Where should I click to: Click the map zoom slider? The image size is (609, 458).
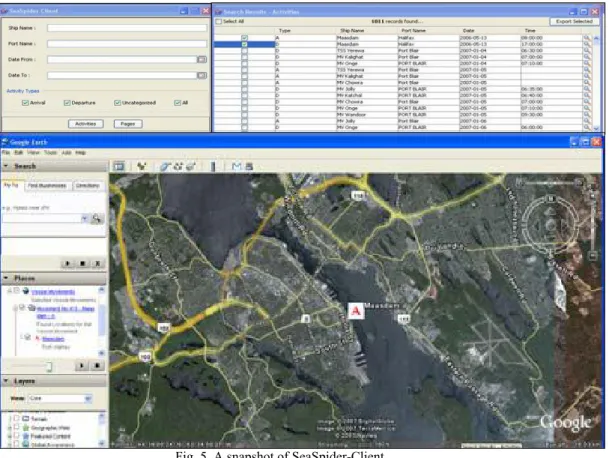[x=593, y=218]
